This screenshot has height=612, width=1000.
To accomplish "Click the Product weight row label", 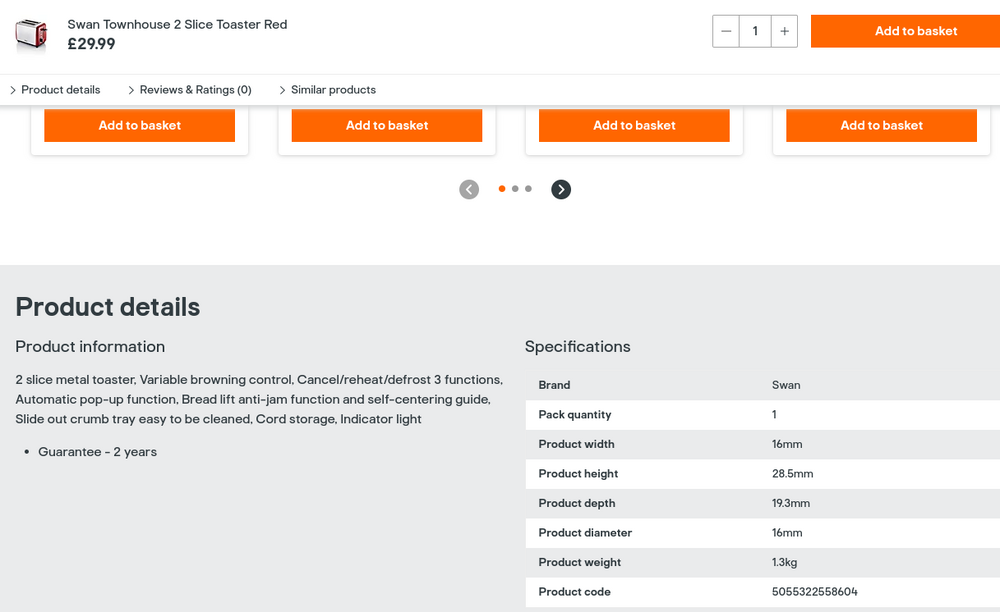I will [579, 562].
